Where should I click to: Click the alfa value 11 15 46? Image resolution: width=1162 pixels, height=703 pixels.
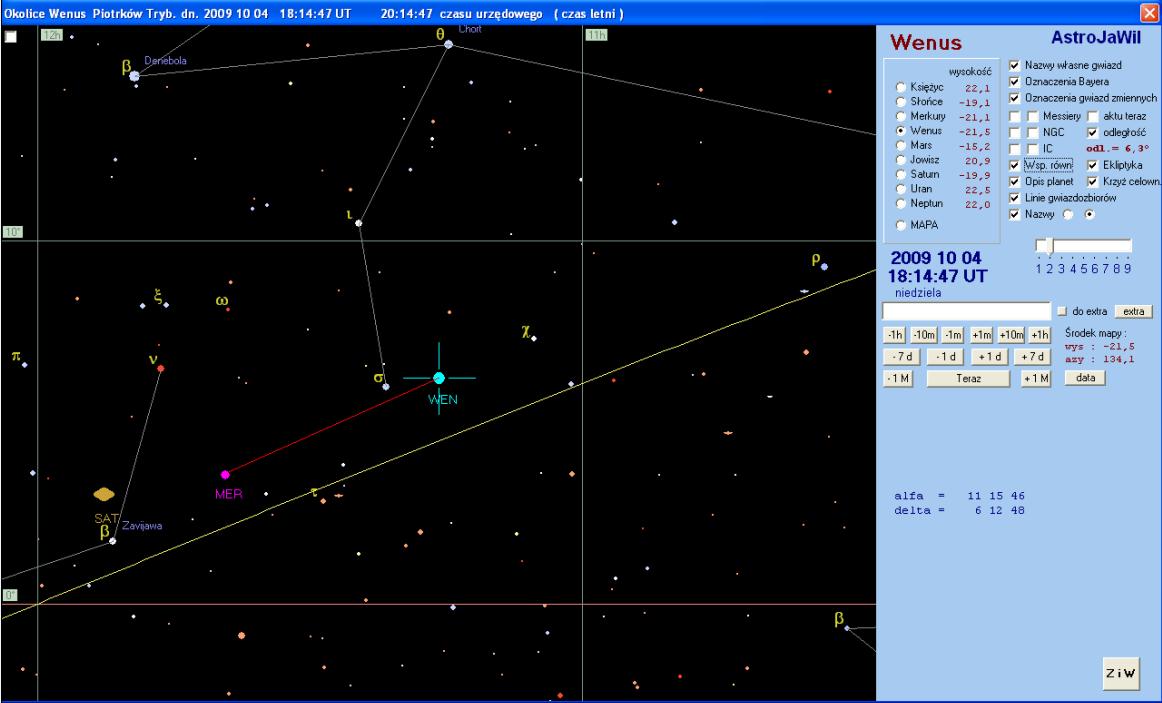pos(996,496)
